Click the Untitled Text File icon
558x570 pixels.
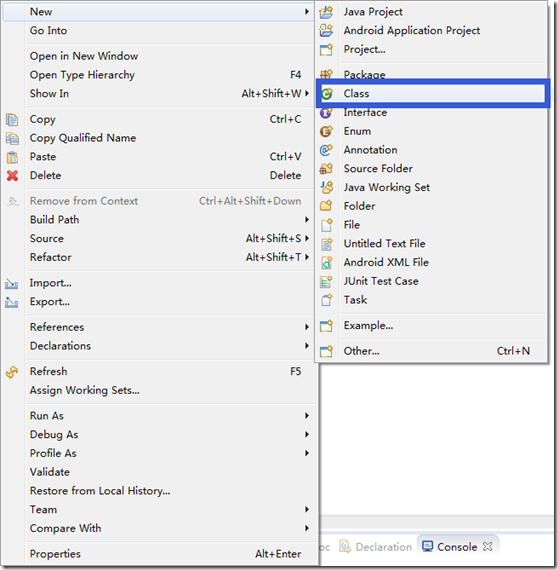pos(326,244)
